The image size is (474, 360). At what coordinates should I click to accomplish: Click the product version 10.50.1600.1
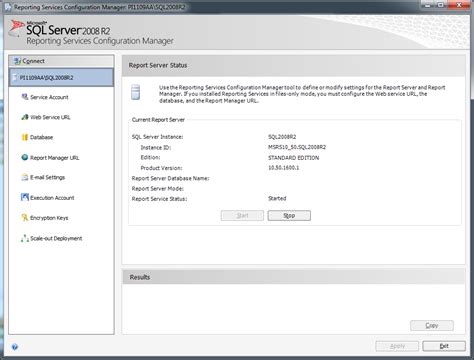tap(284, 168)
